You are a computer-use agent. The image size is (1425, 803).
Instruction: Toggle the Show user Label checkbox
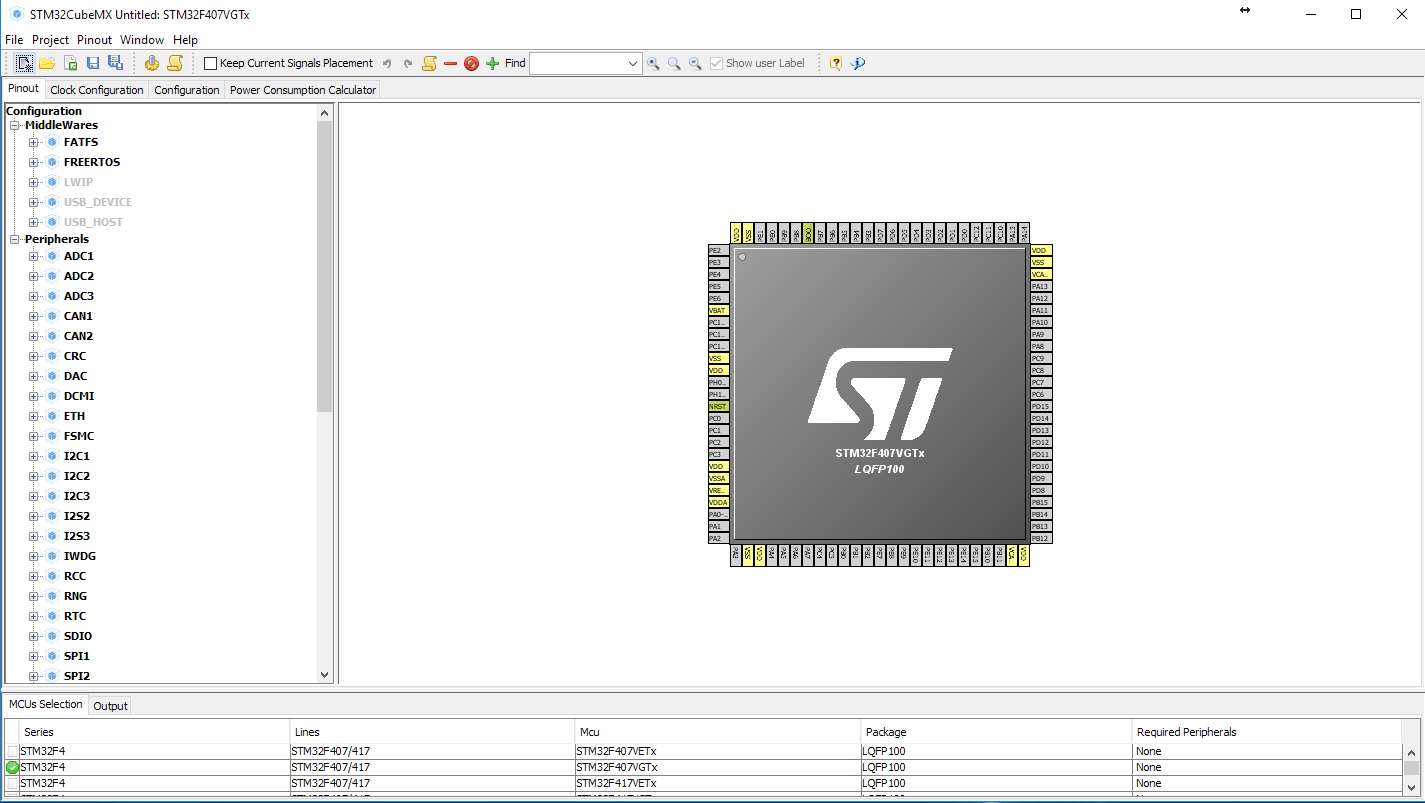[x=716, y=63]
